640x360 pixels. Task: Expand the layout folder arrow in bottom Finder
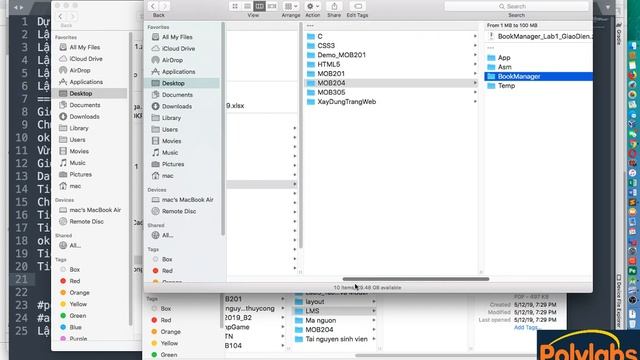click(373, 302)
